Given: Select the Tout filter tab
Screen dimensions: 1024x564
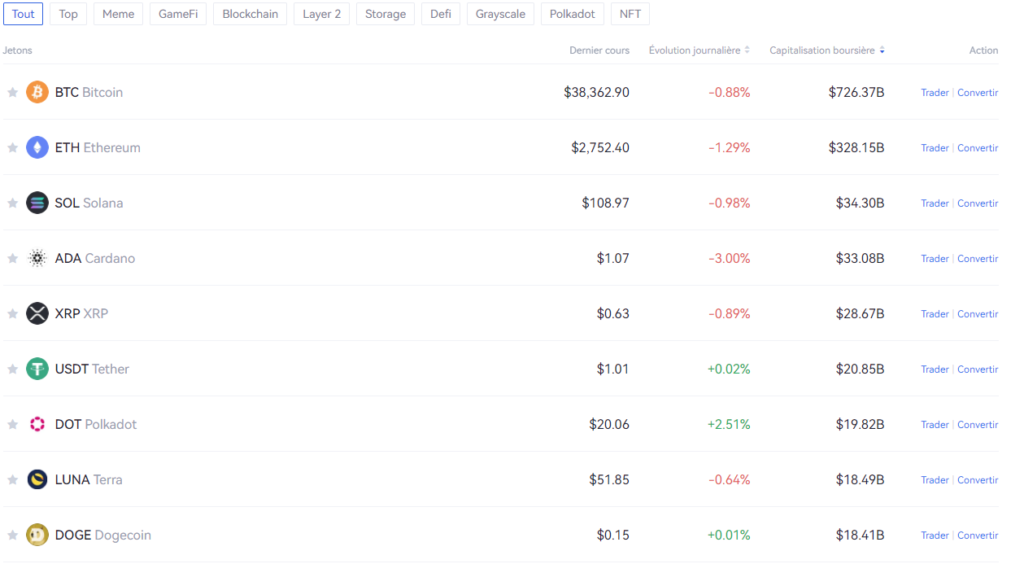Looking at the screenshot, I should coord(23,14).
